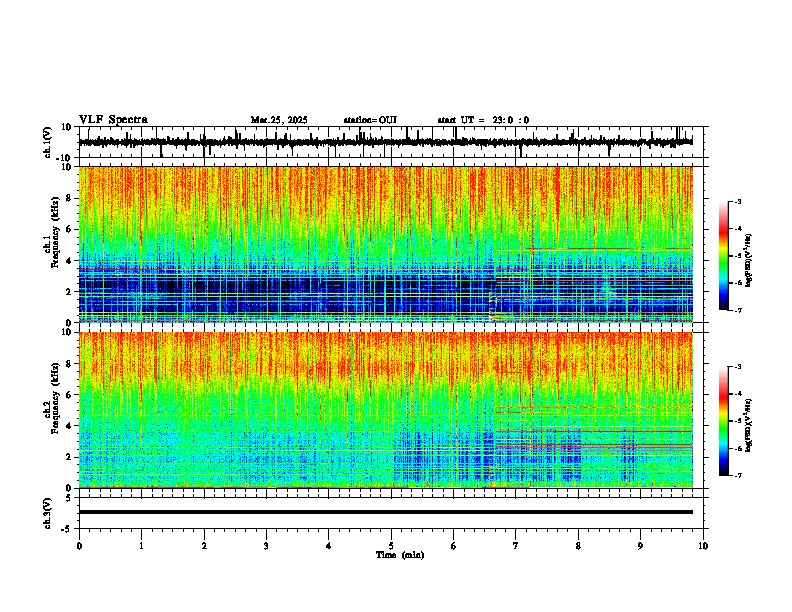Click the ch.3(V) flat line panel
The height and width of the screenshot is (612, 792).
tap(393, 513)
